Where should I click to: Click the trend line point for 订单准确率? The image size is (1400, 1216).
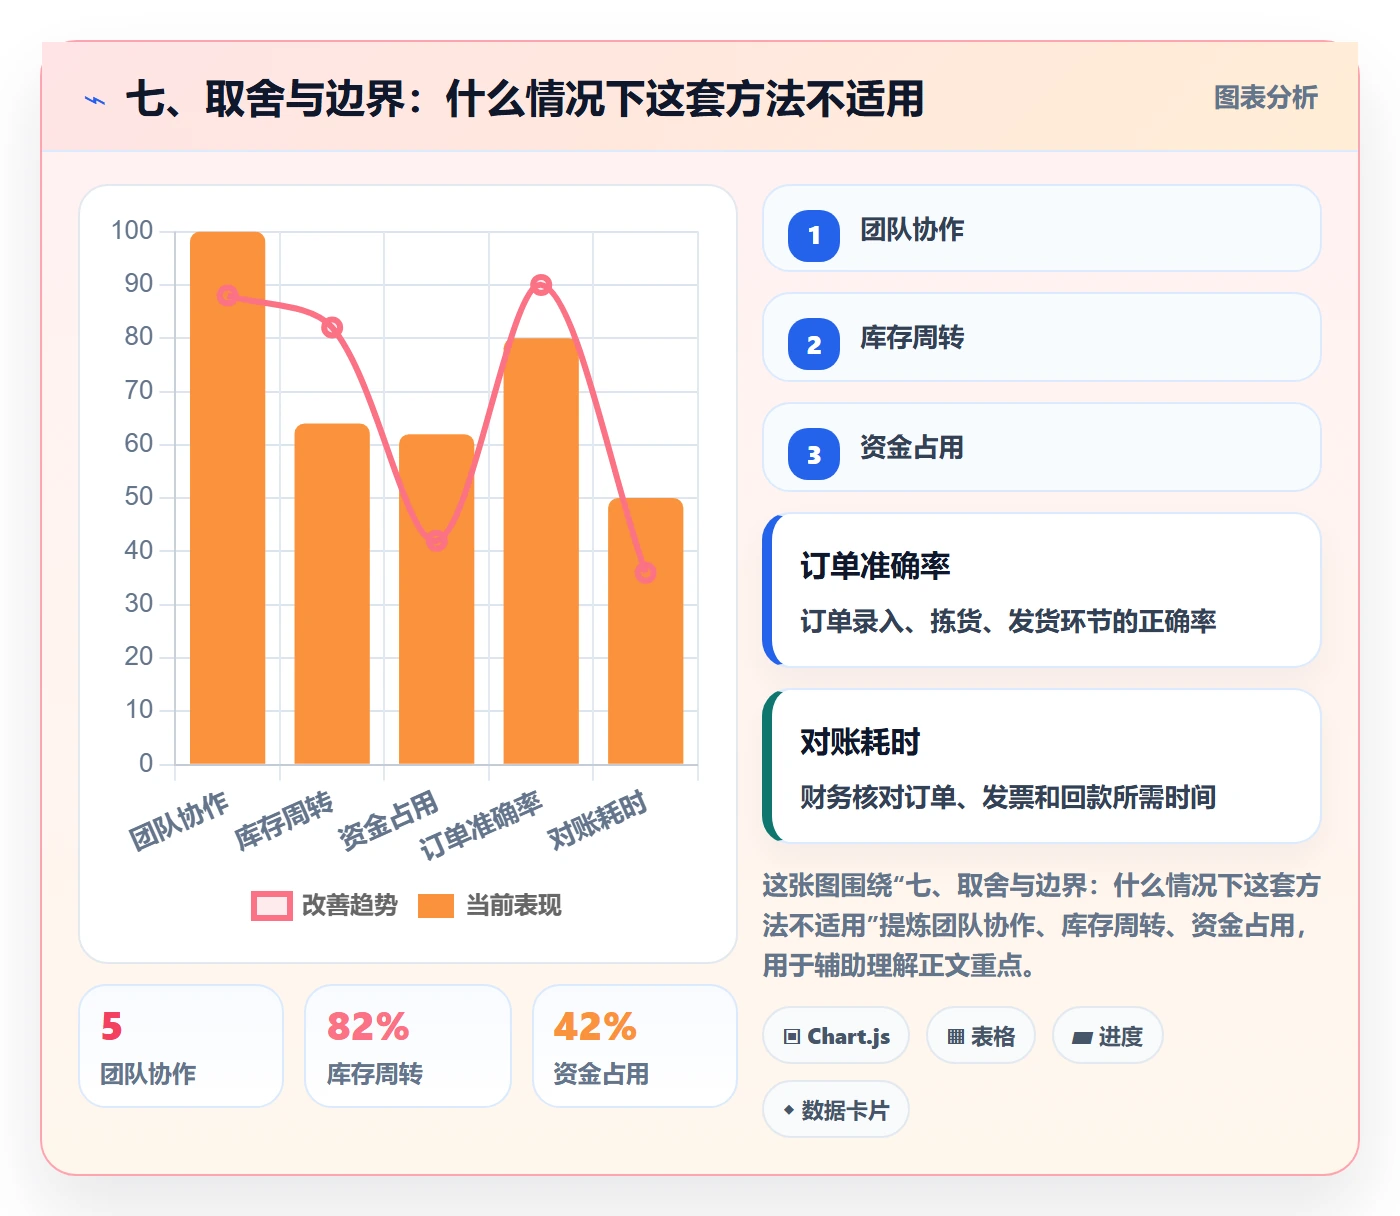[x=541, y=285]
